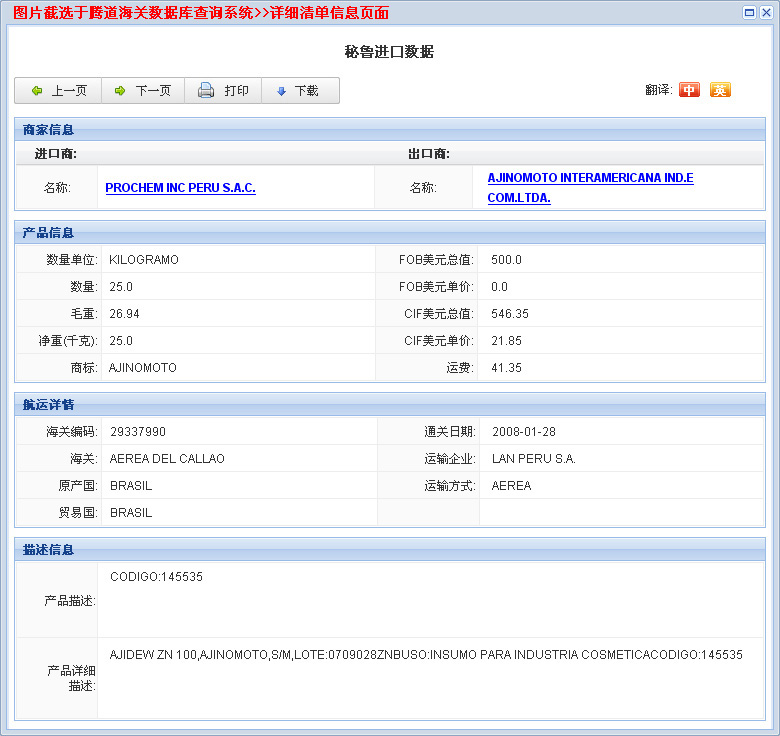
Task: Click the transport company LAN PERU S.A.
Action: tap(533, 459)
